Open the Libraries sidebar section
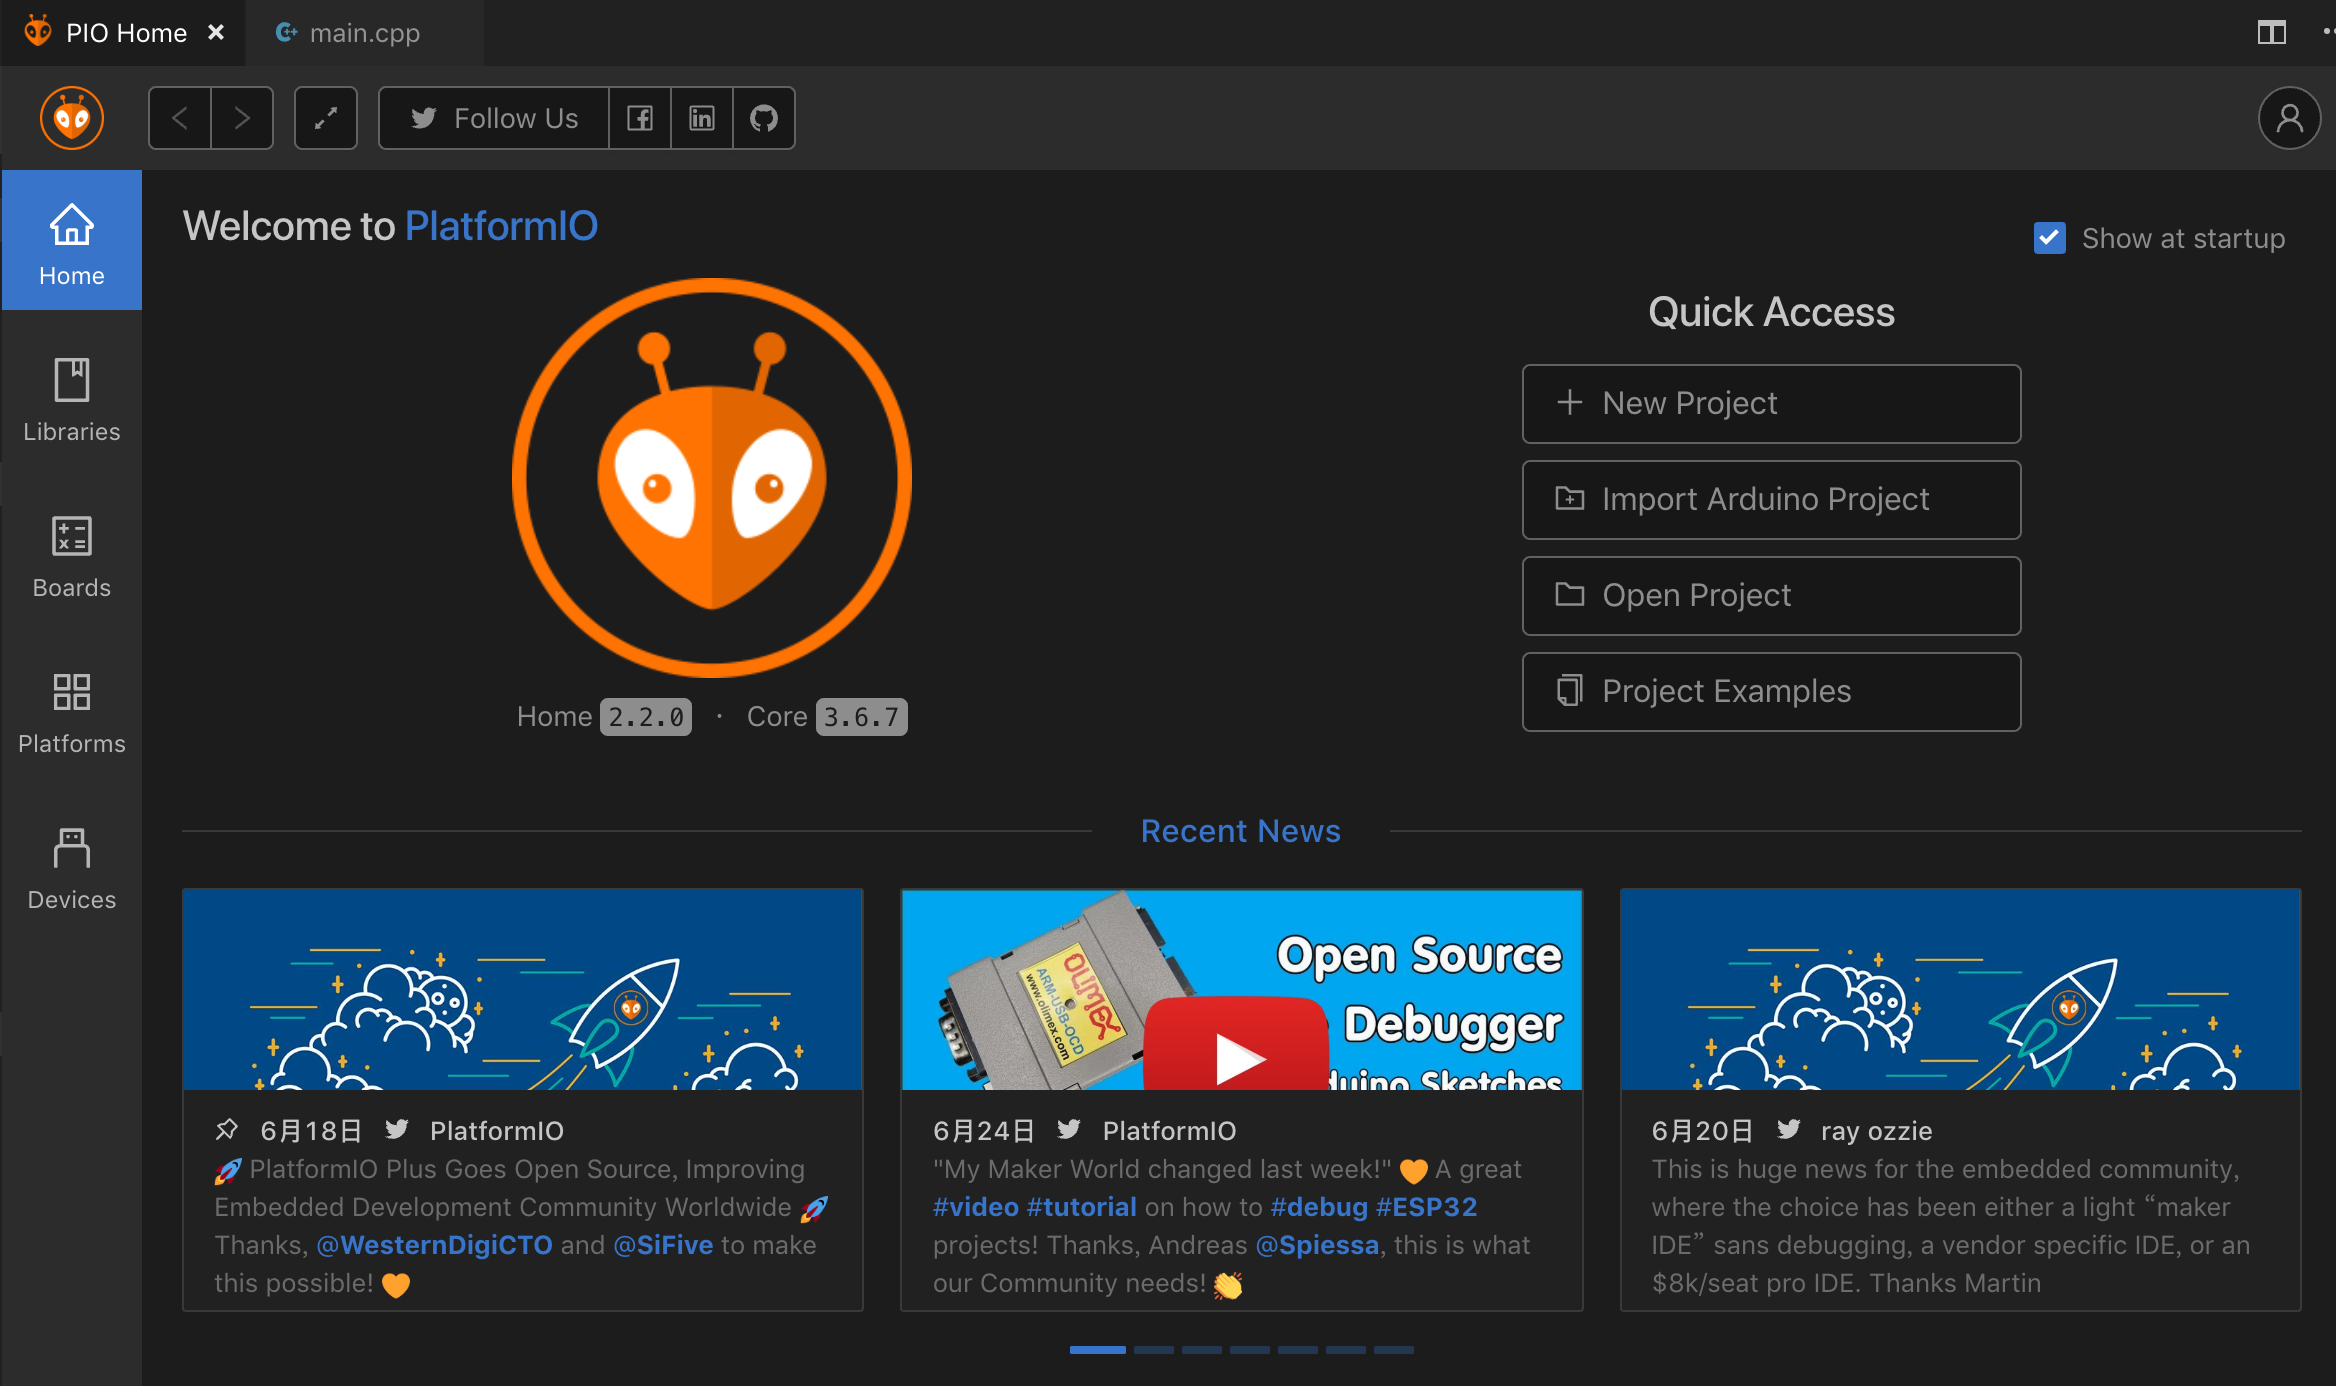Image resolution: width=2336 pixels, height=1386 pixels. (71, 398)
